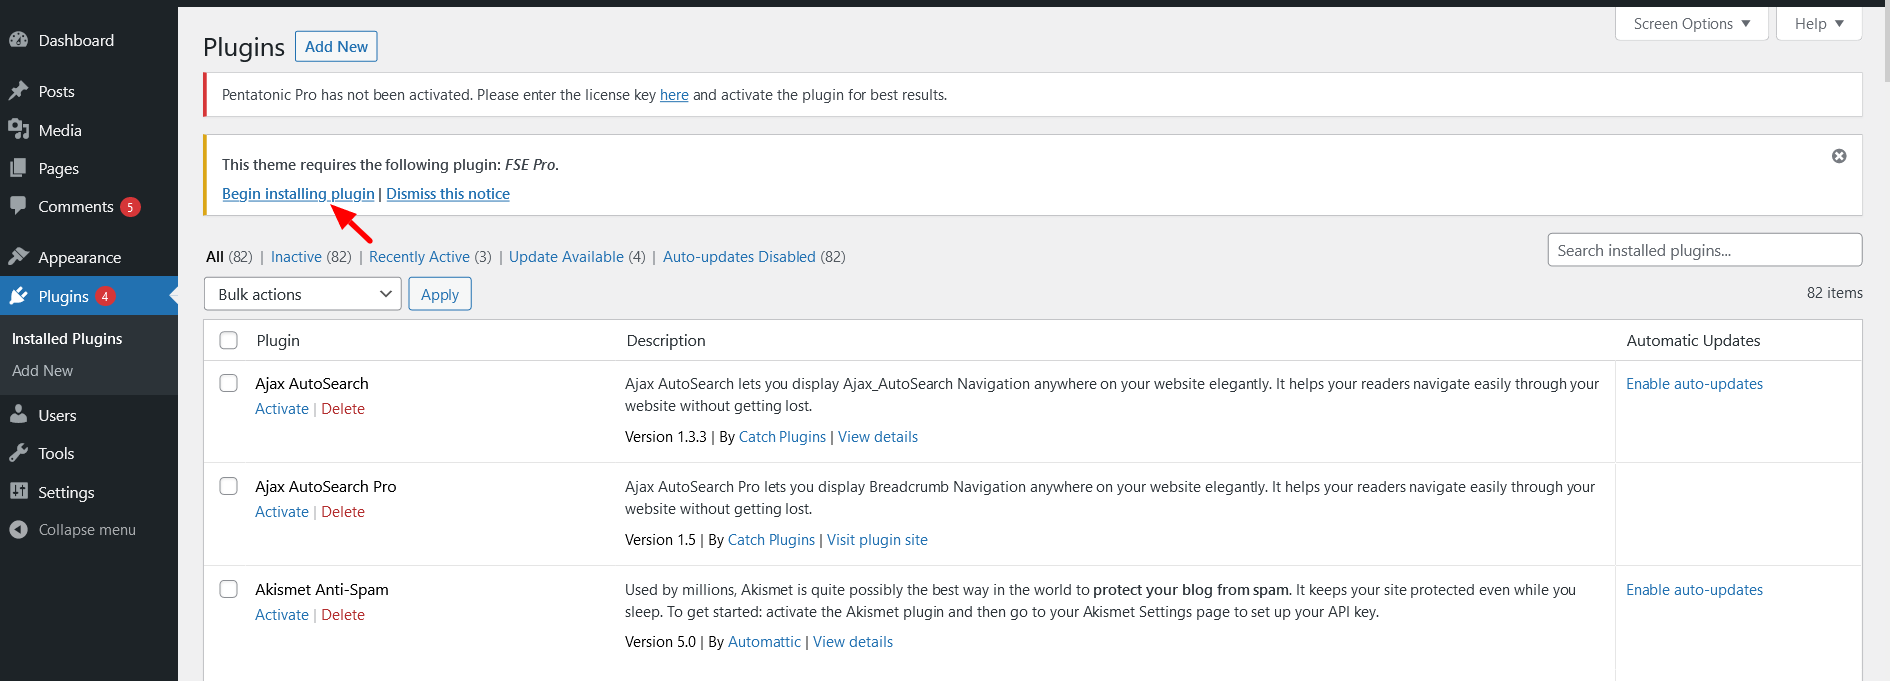Dismiss the FSE Pro notice with X icon
This screenshot has width=1890, height=681.
click(1838, 156)
